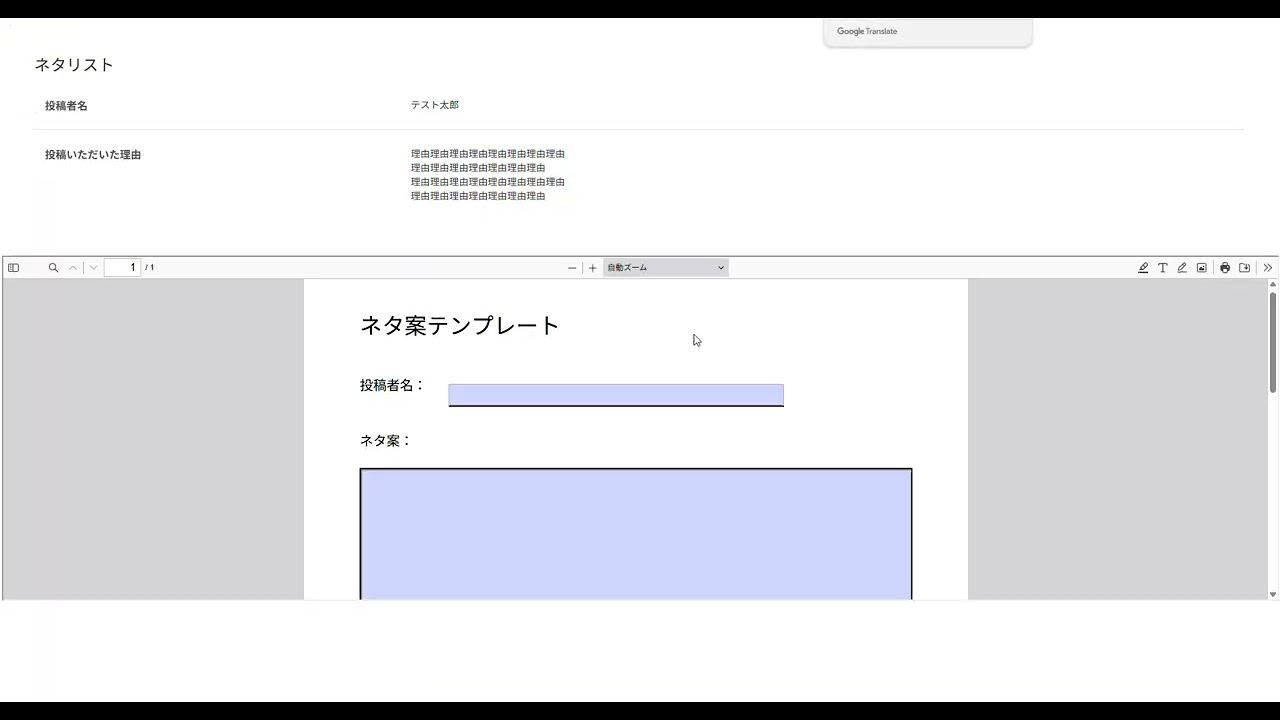The width and height of the screenshot is (1280, 720).
Task: Click the Google Translate popup
Action: (x=928, y=32)
